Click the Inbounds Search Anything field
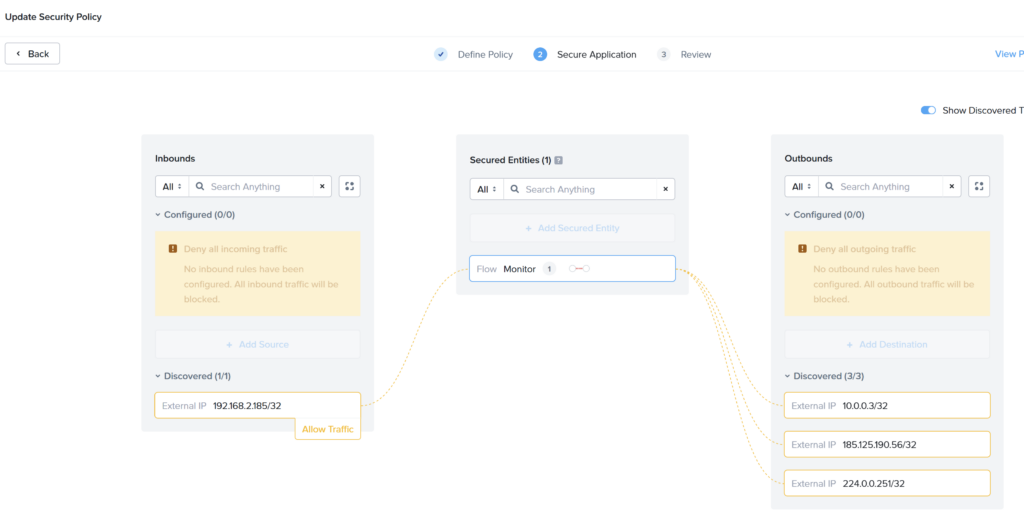 [x=251, y=186]
